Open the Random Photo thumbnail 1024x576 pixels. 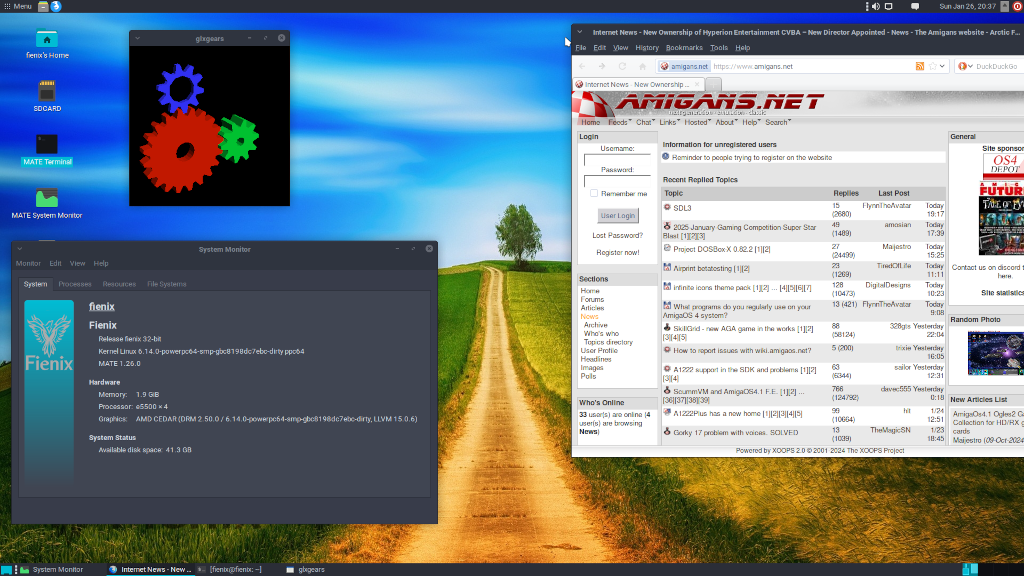coord(995,353)
